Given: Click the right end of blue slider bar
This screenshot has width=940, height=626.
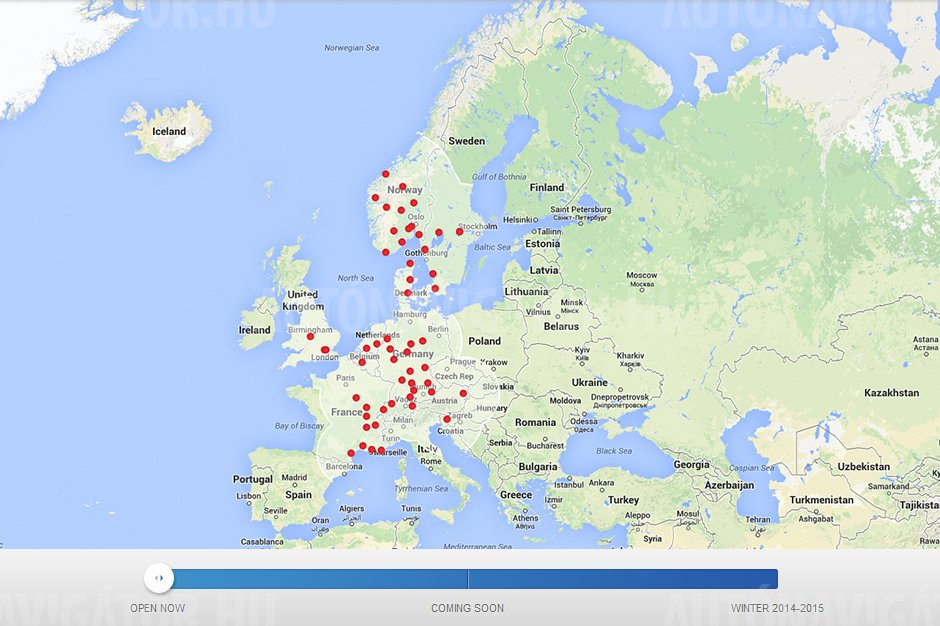Looking at the screenshot, I should pos(774,579).
